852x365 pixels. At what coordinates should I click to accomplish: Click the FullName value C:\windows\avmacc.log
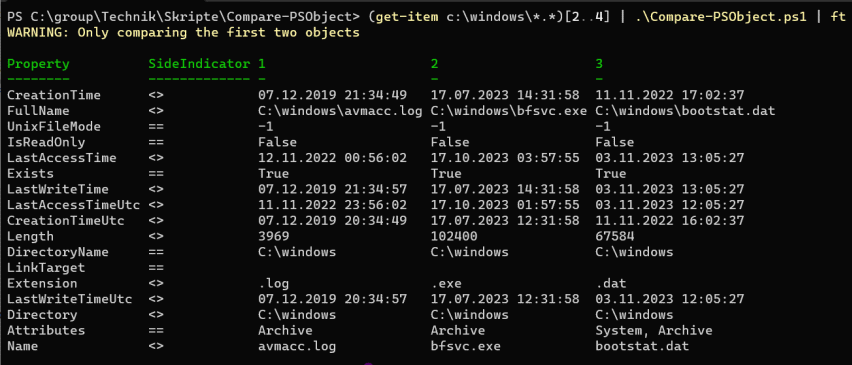[340, 111]
